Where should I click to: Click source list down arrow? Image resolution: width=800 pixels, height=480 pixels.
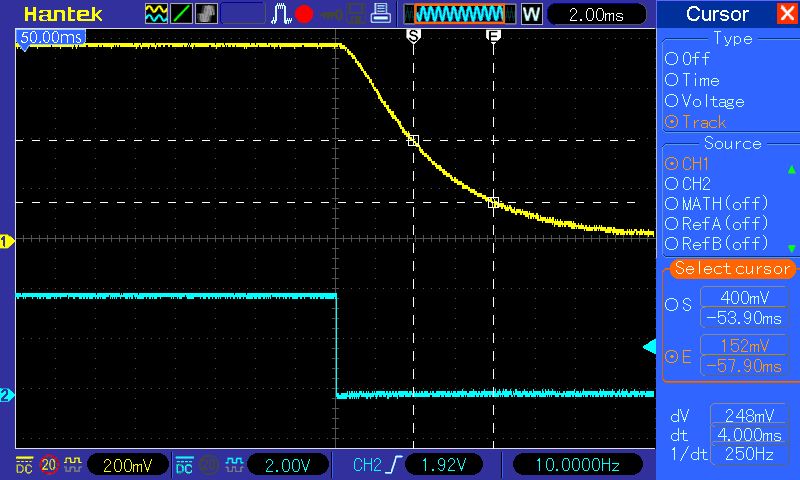[x=791, y=248]
